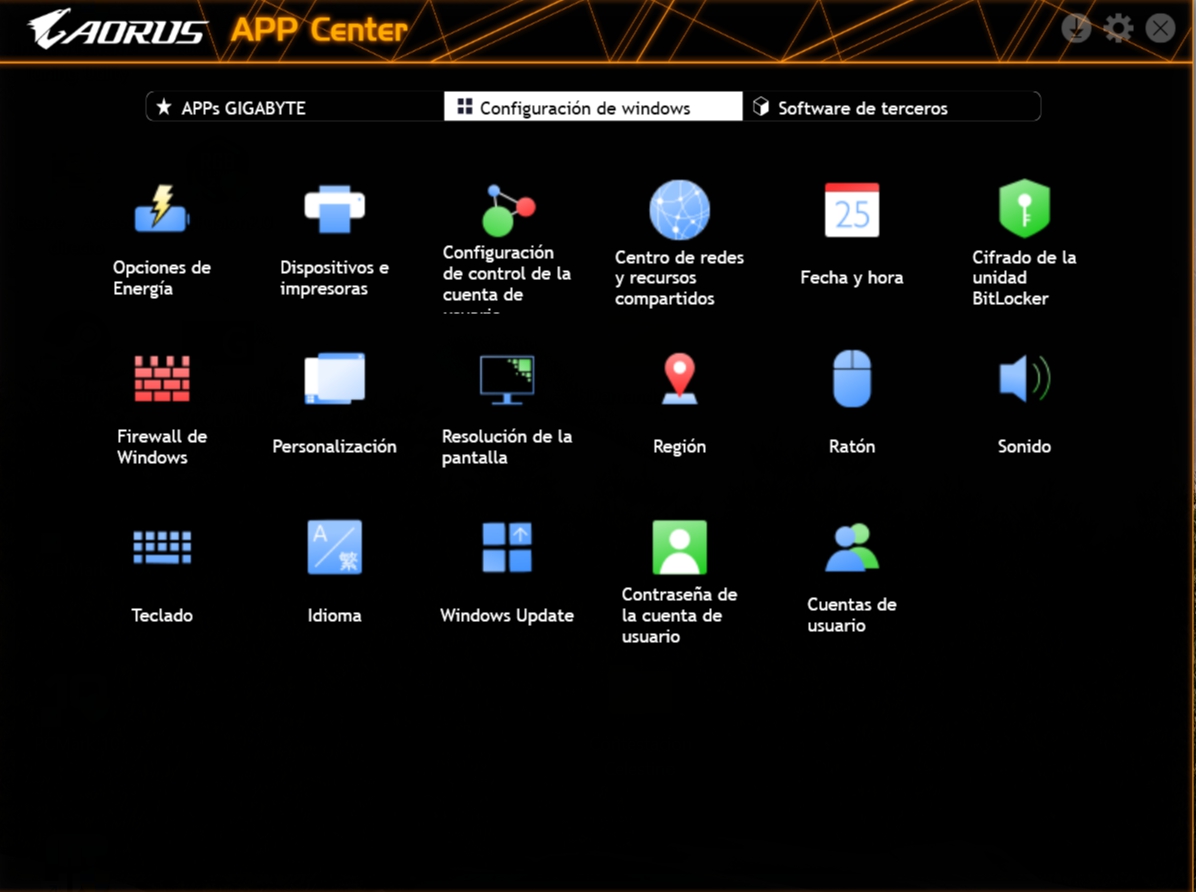Open the Sonido speaker icon
This screenshot has width=1196, height=892.
coord(1024,378)
